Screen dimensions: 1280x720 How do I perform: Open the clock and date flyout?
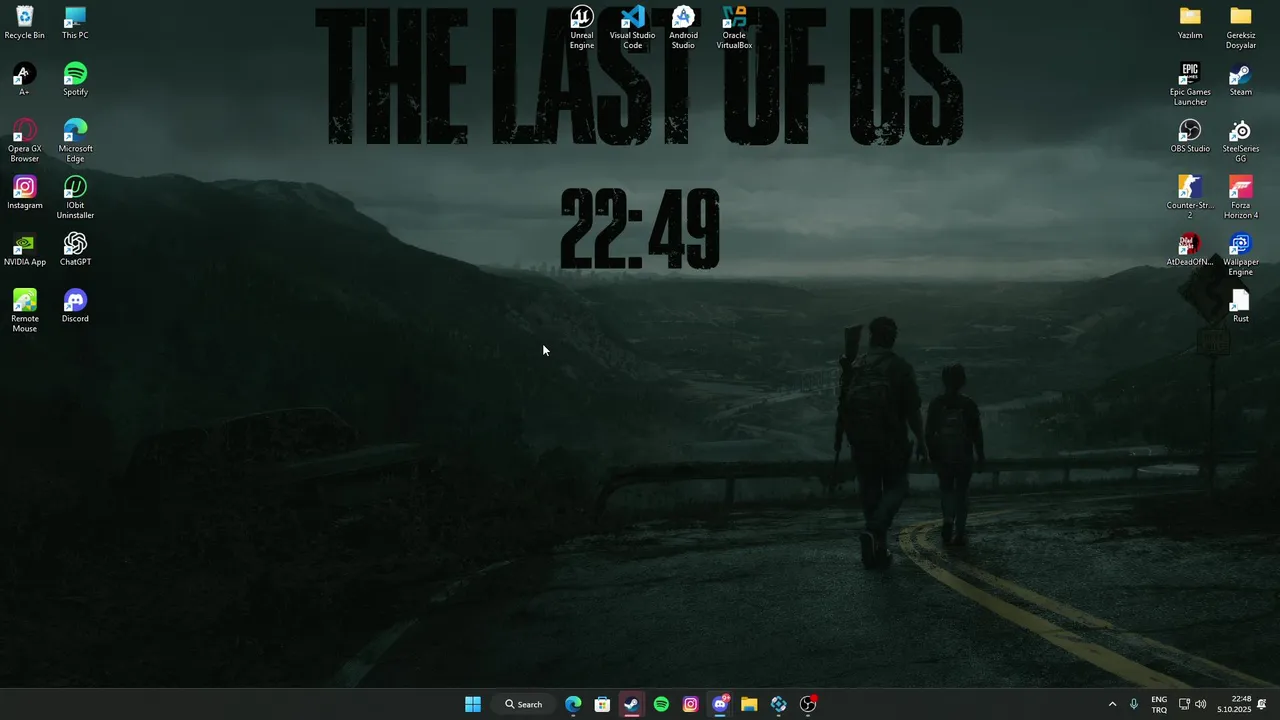[1234, 704]
